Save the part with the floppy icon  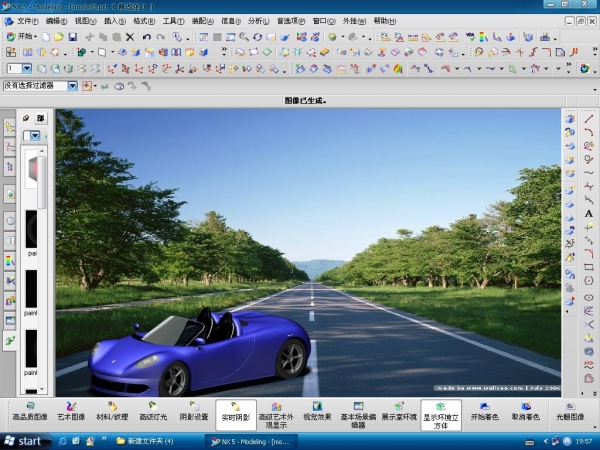(x=73, y=37)
